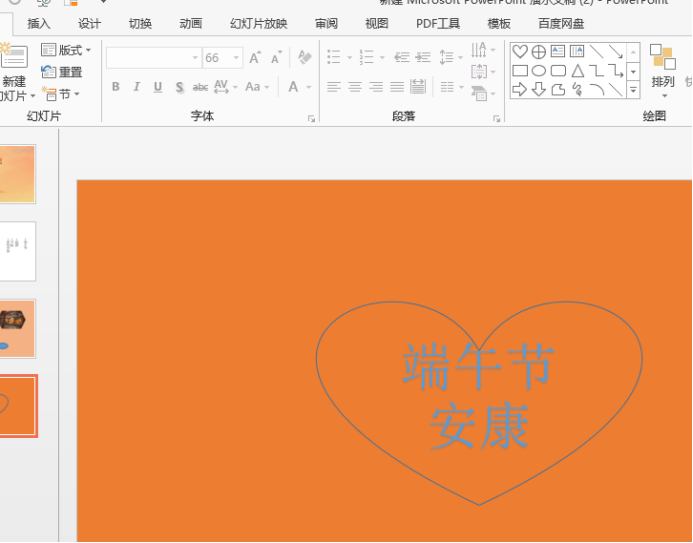Screen dimensions: 693x543
Task: Open line spacing options
Action: tap(451, 57)
